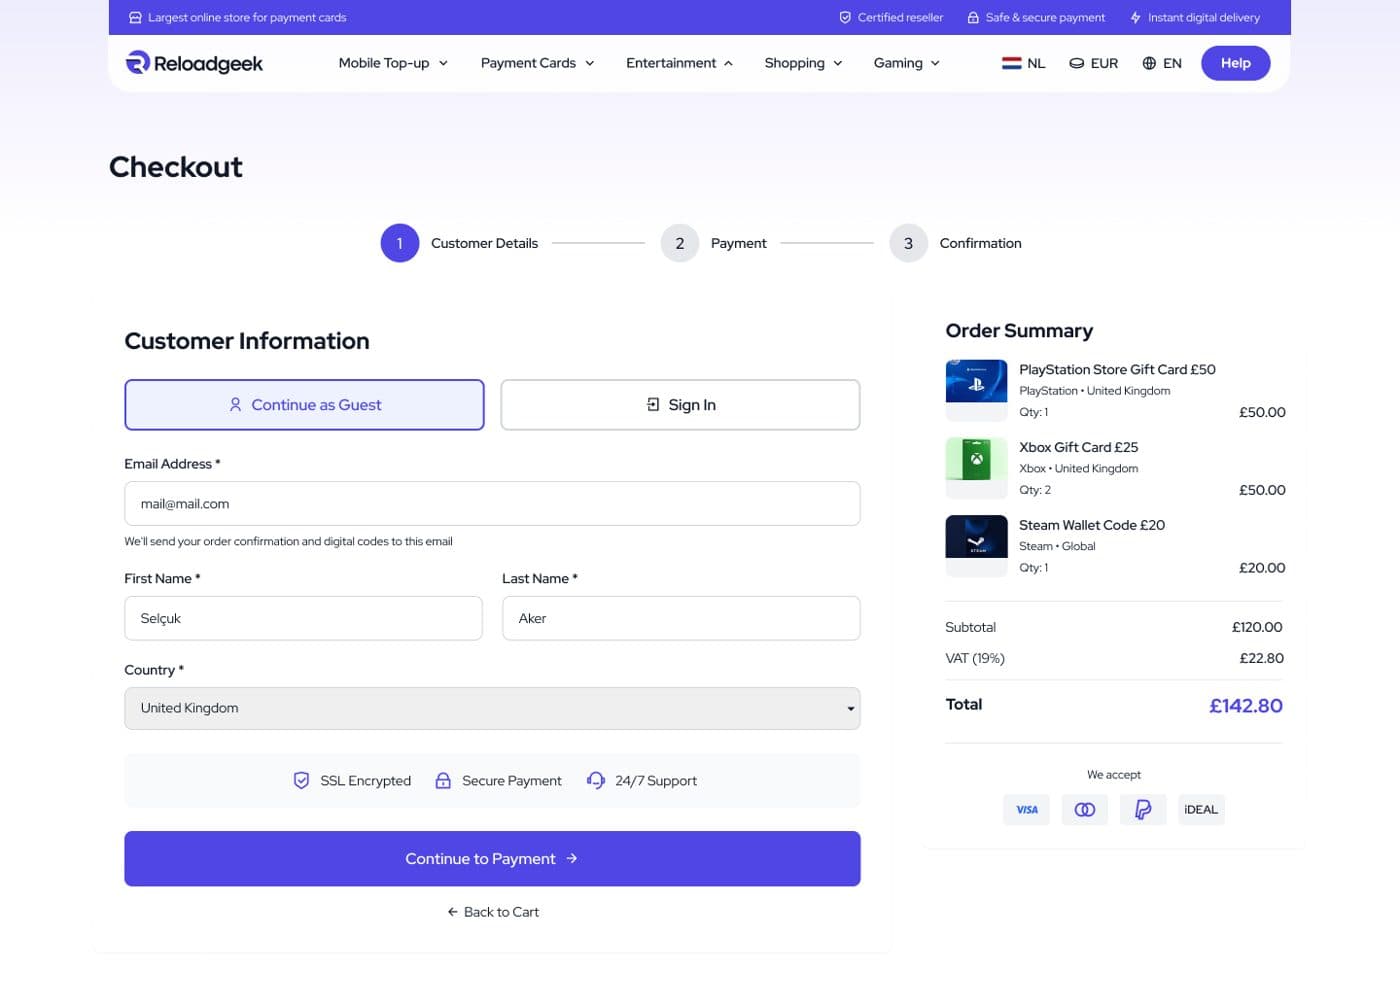Click the EUR currency coin icon

tap(1077, 63)
